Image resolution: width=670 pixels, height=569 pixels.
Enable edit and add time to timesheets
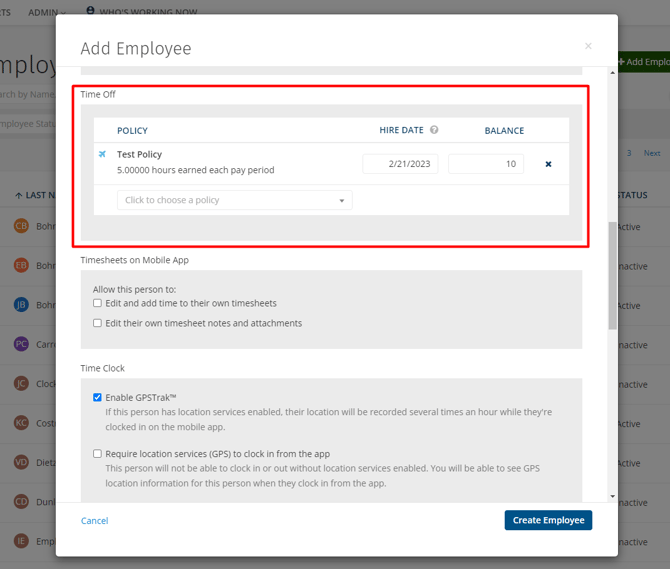tap(98, 303)
